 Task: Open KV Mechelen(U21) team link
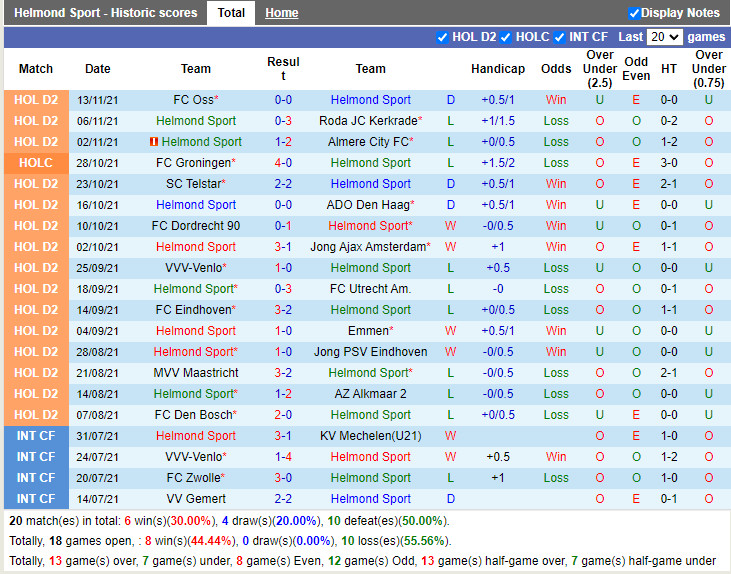click(370, 436)
